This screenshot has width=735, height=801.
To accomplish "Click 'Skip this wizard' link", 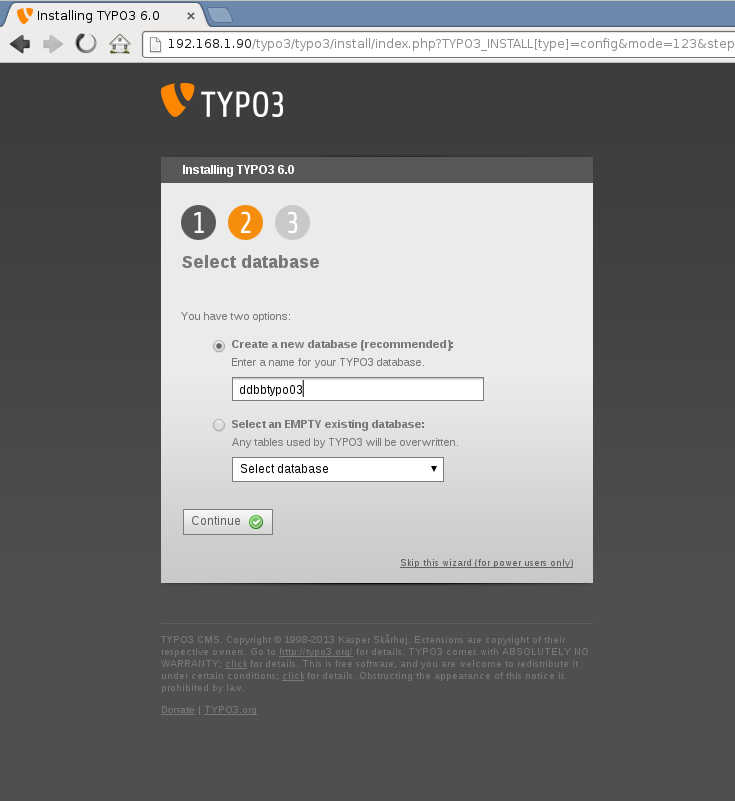I will [x=486, y=563].
